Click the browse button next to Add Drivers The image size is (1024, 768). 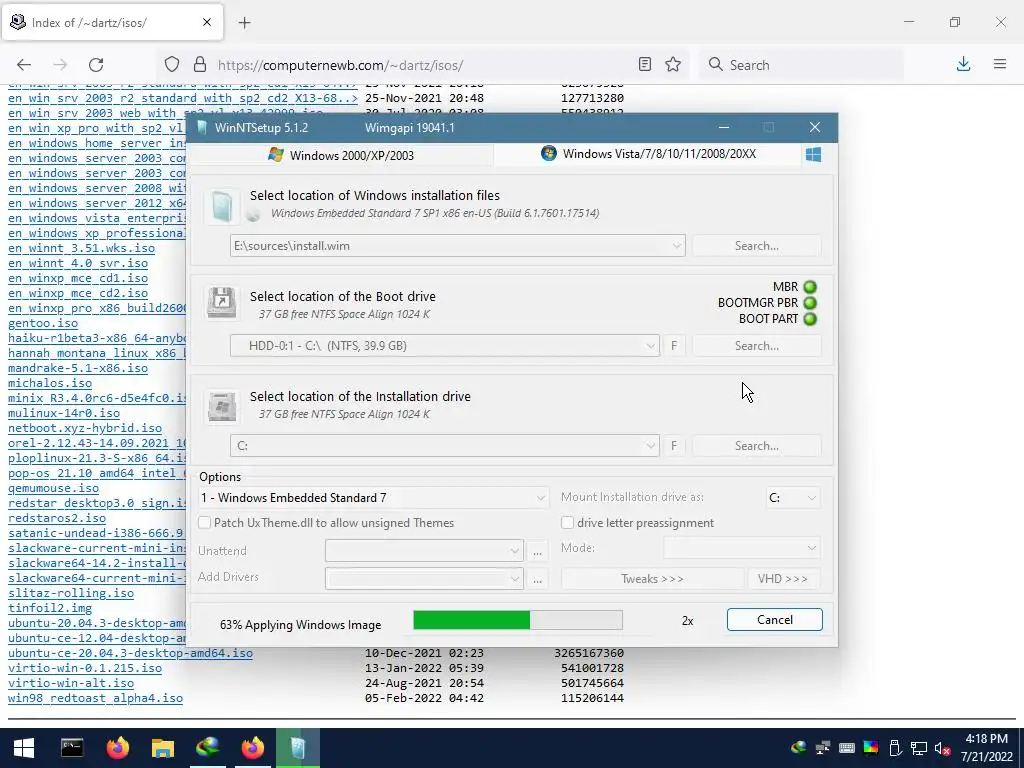pos(537,579)
